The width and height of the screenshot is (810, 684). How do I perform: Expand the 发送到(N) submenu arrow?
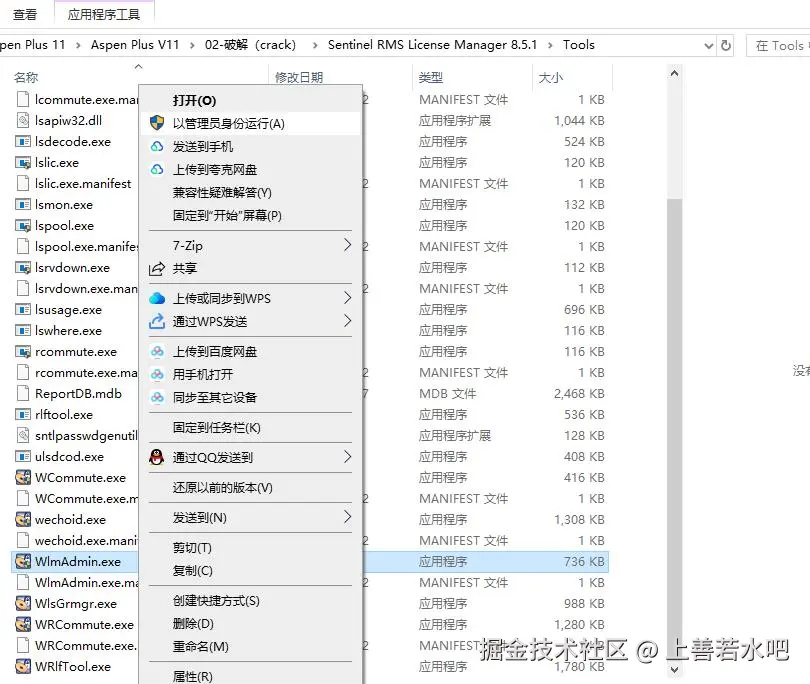pos(348,517)
